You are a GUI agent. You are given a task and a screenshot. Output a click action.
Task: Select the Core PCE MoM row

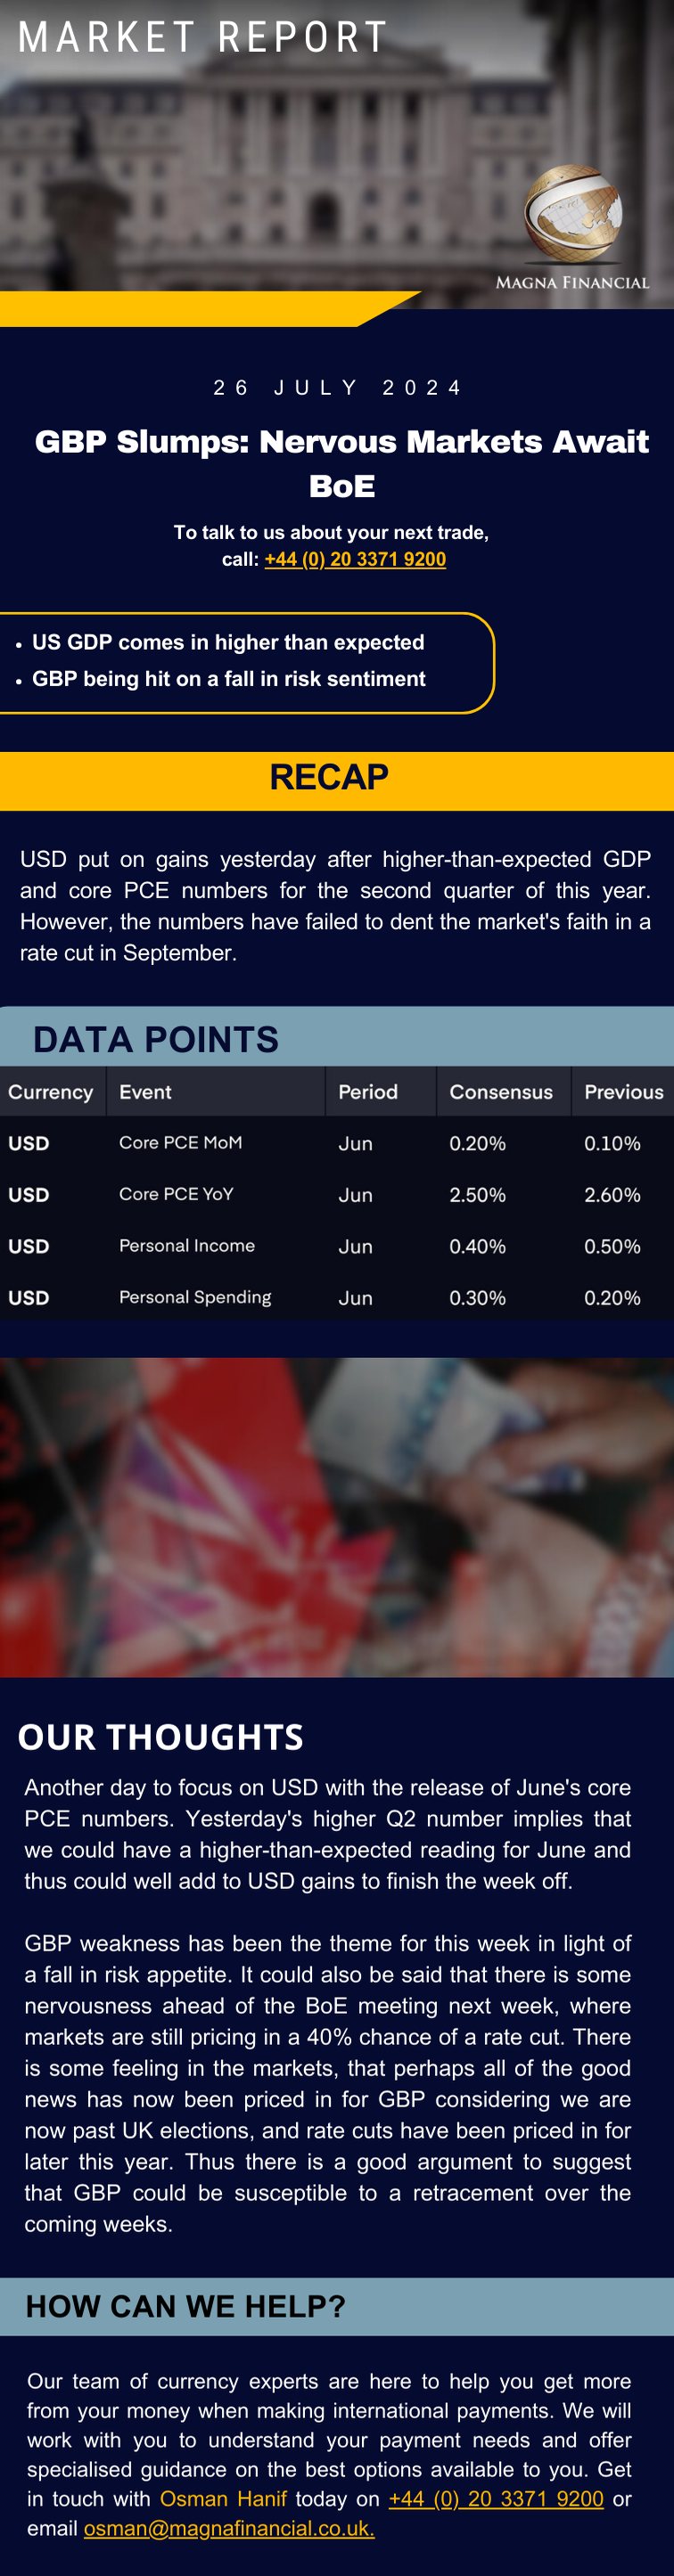[337, 1143]
